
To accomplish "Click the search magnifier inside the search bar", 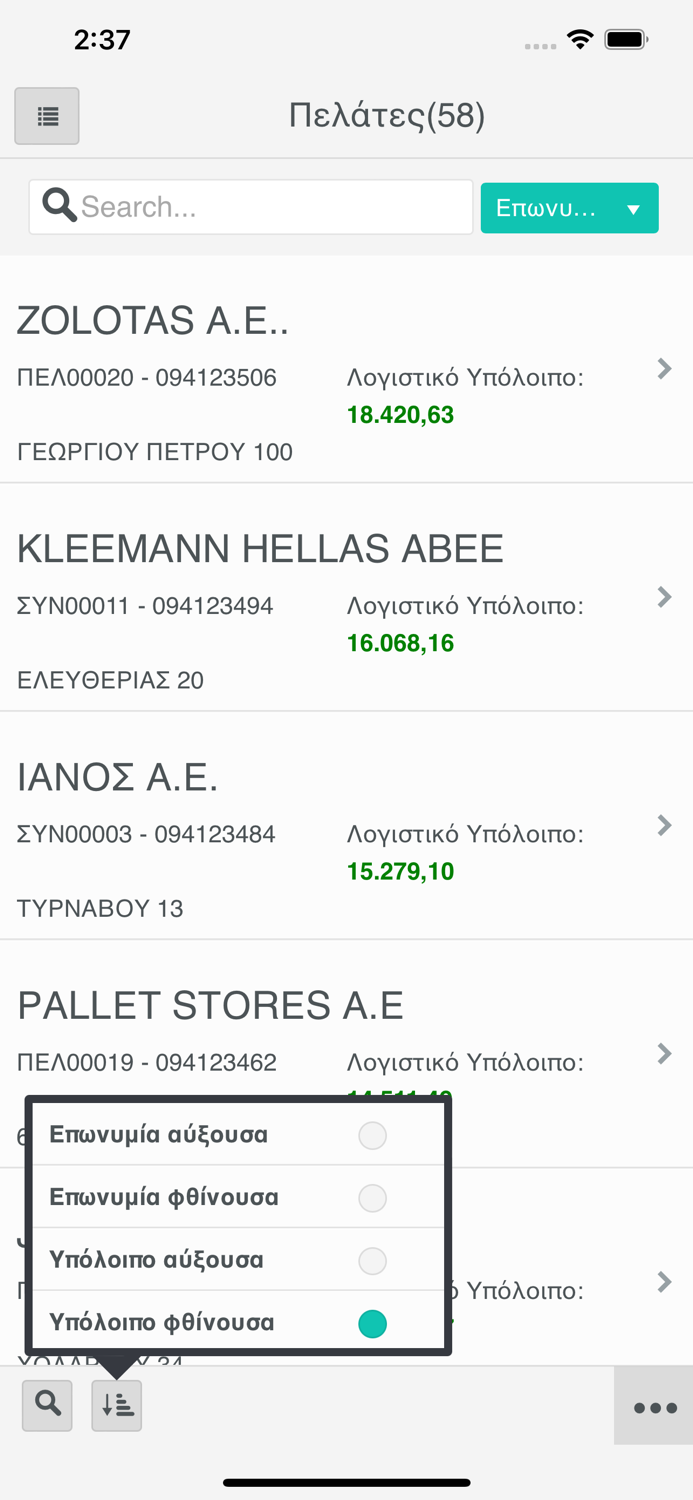I will click(x=59, y=206).
